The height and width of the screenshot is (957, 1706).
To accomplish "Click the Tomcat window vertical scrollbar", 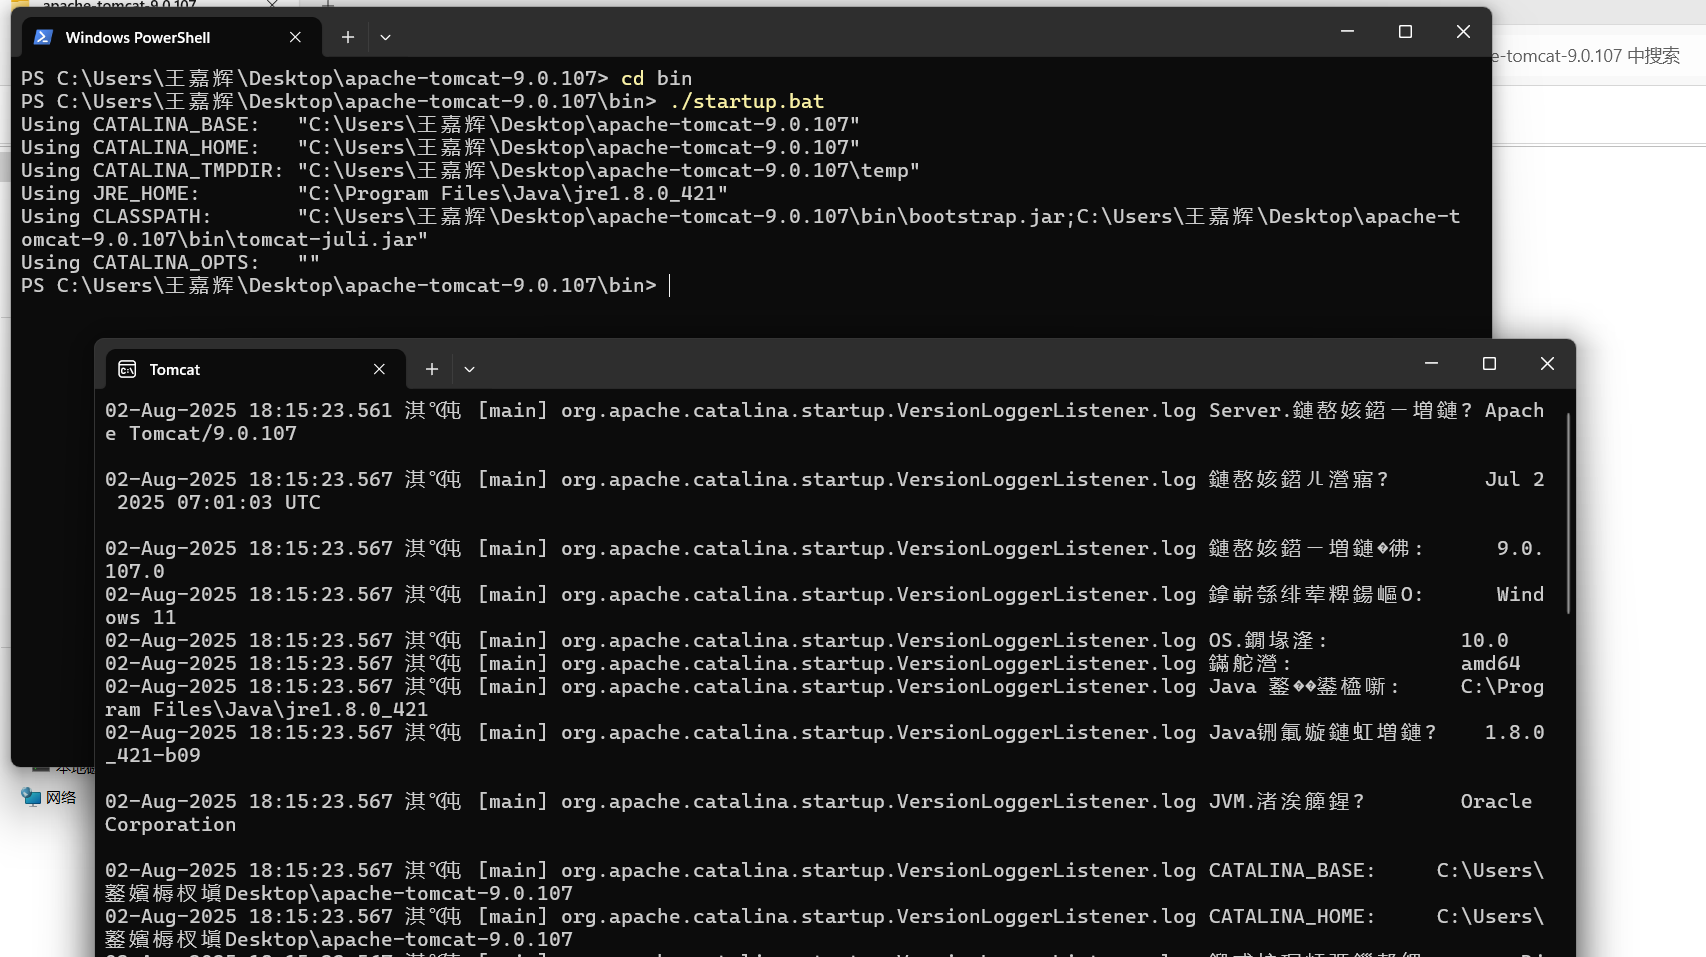I will 1568,512.
